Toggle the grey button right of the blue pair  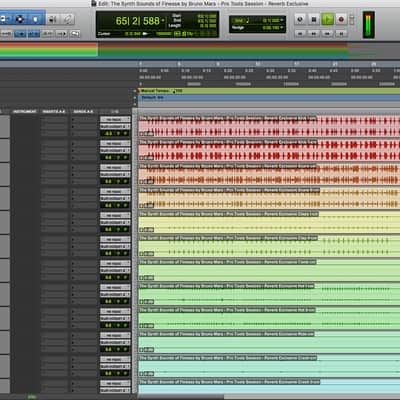click(x=47, y=33)
